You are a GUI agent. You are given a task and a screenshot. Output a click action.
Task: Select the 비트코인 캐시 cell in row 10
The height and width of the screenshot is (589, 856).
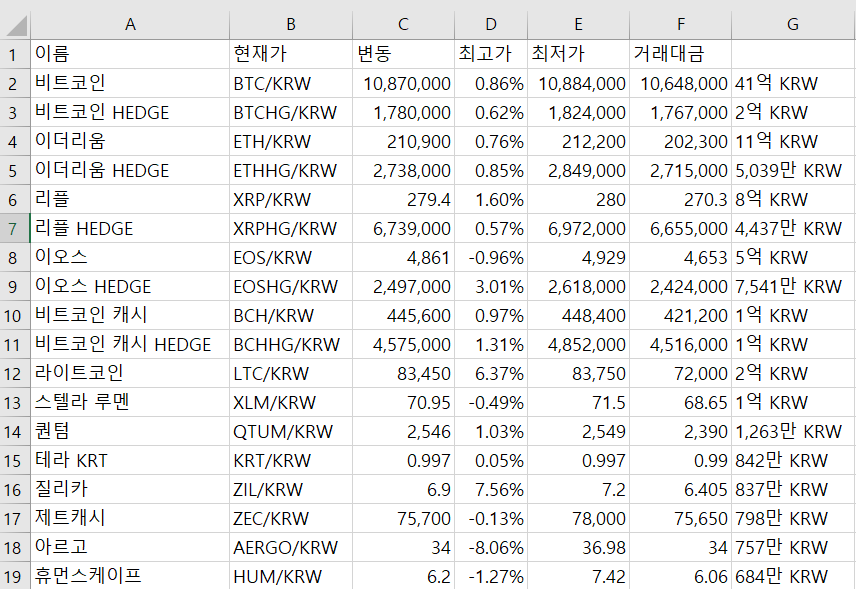coord(130,314)
